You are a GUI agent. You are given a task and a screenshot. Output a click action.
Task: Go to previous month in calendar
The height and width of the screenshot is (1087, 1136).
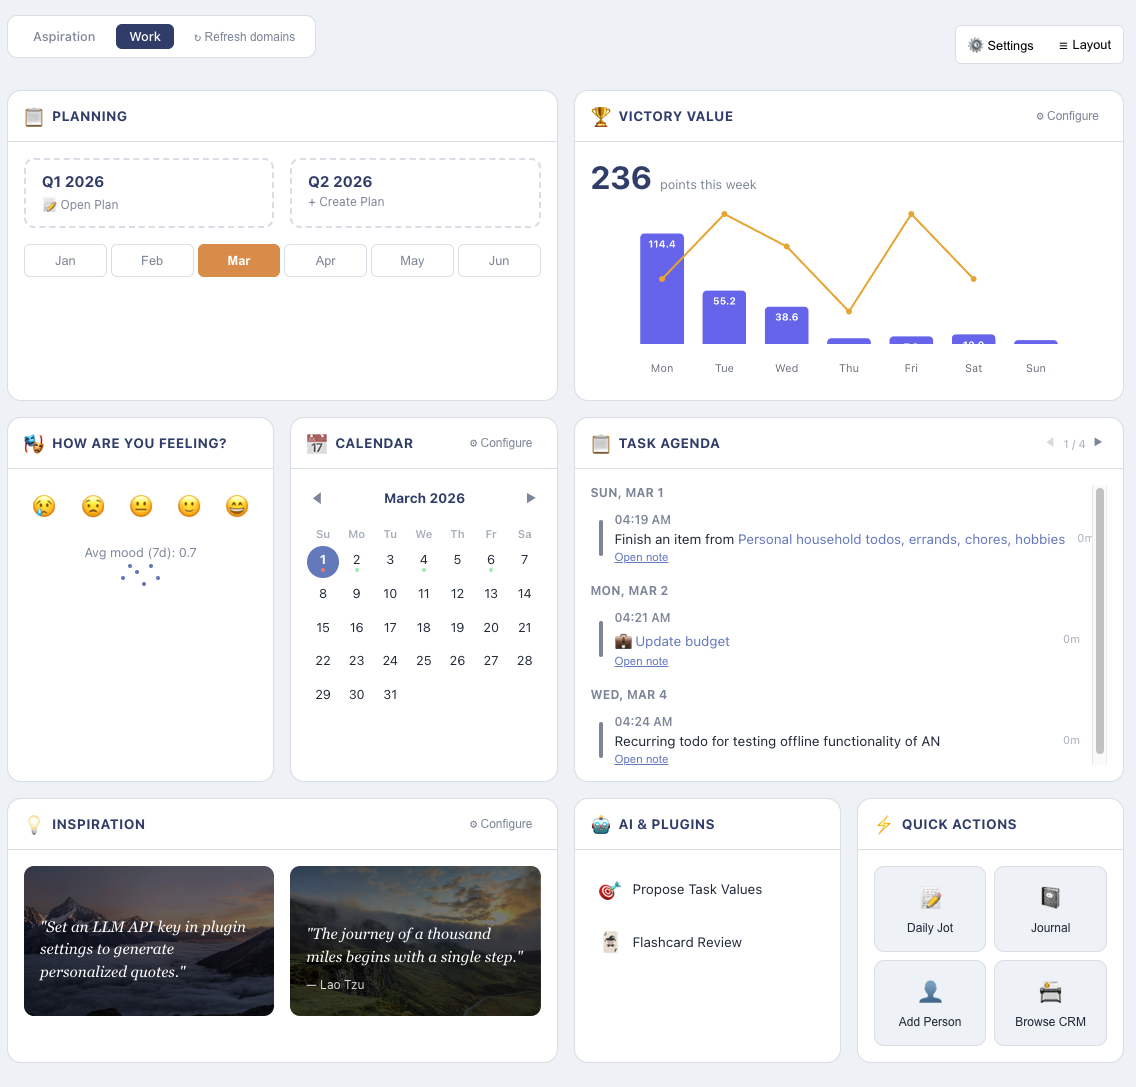pyautogui.click(x=317, y=498)
